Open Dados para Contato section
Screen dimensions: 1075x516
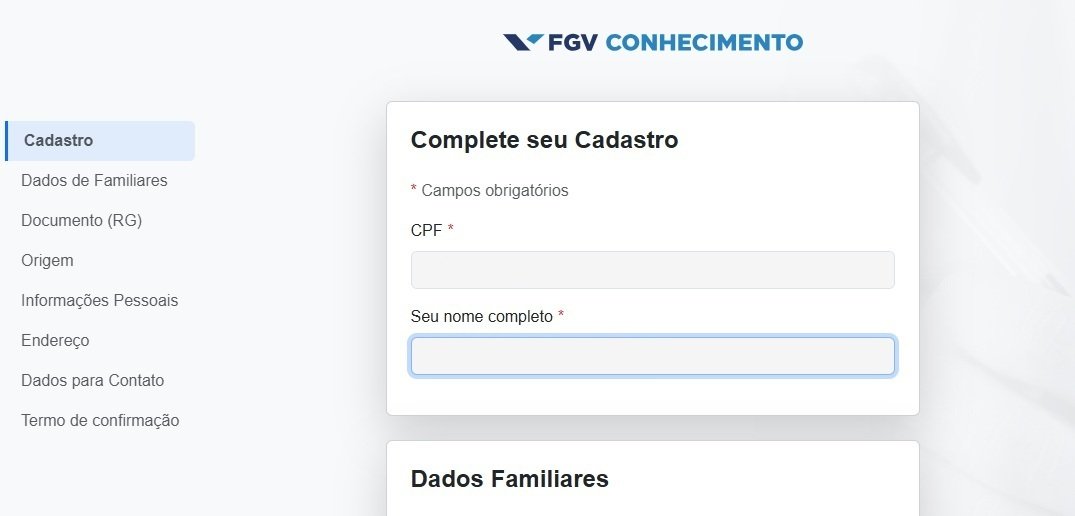point(93,380)
